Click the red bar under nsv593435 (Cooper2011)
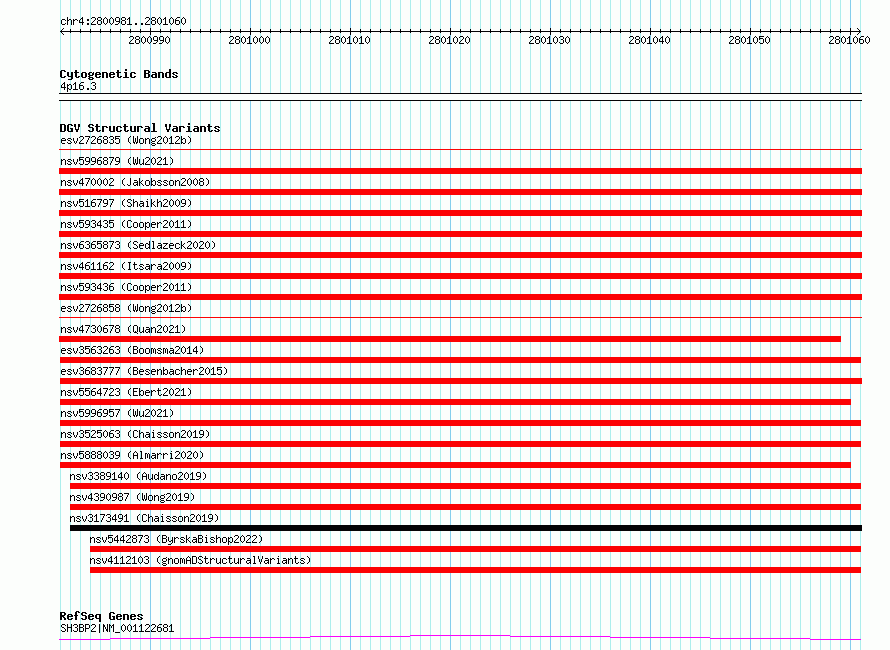The image size is (890, 650). [460, 234]
